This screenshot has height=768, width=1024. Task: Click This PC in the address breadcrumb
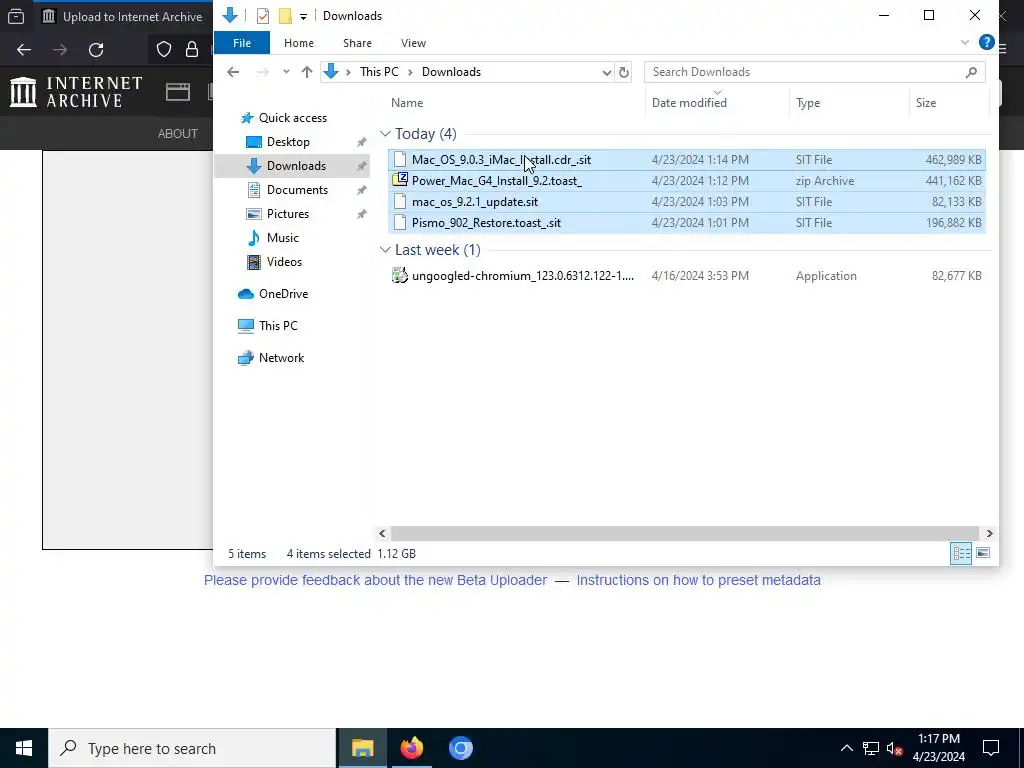[379, 72]
